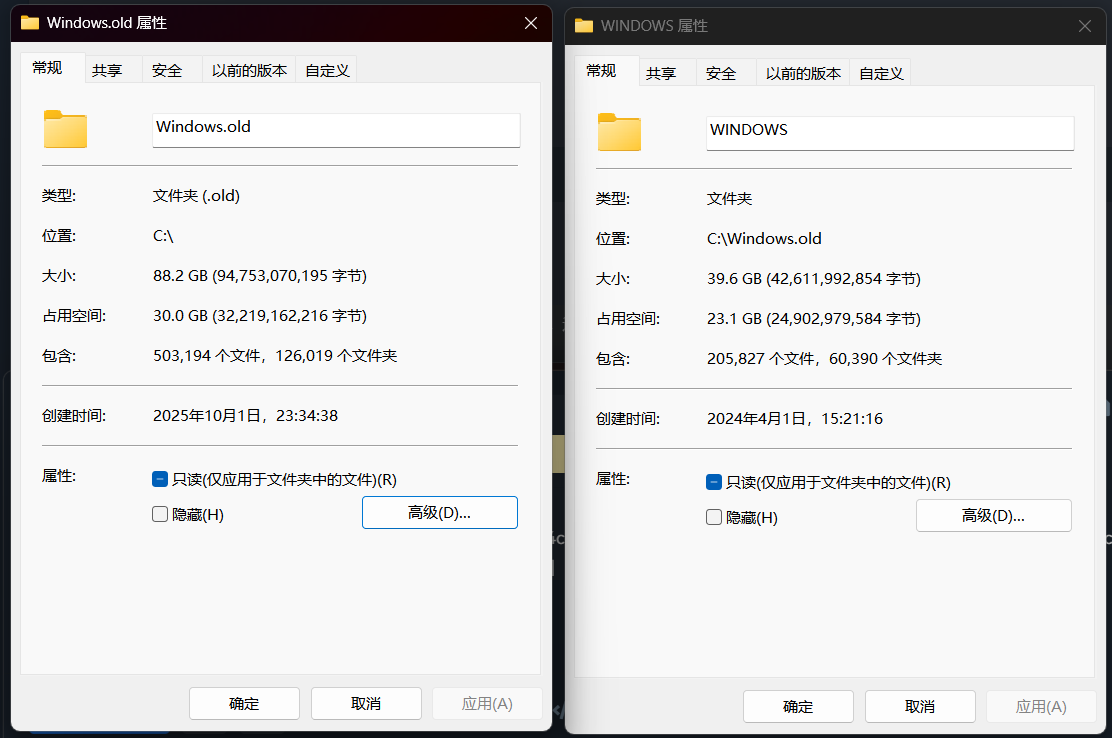
Task: Select 以前的版本 tab in Windows.old 属性
Action: [249, 70]
